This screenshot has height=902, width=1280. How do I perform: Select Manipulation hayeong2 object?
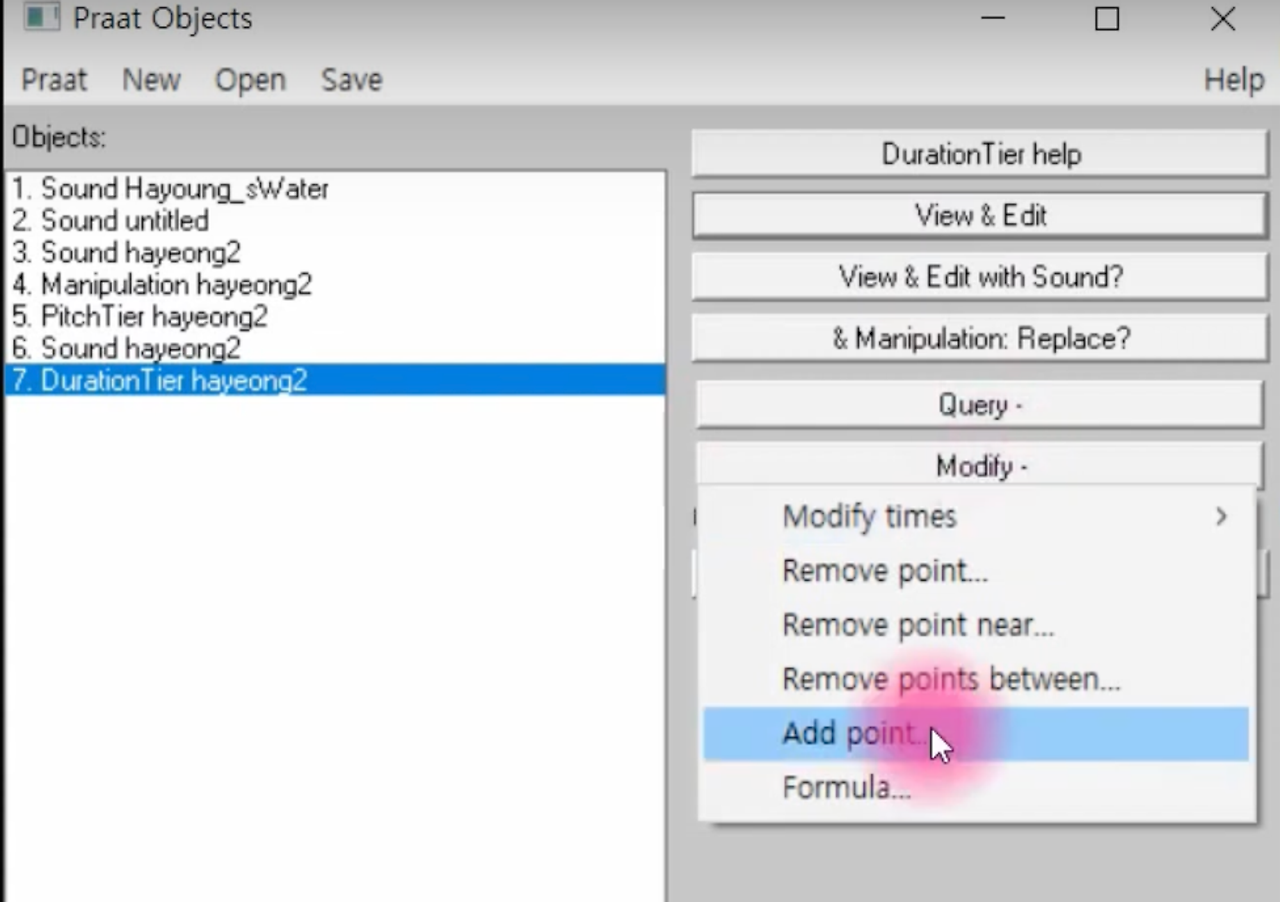[335, 285]
